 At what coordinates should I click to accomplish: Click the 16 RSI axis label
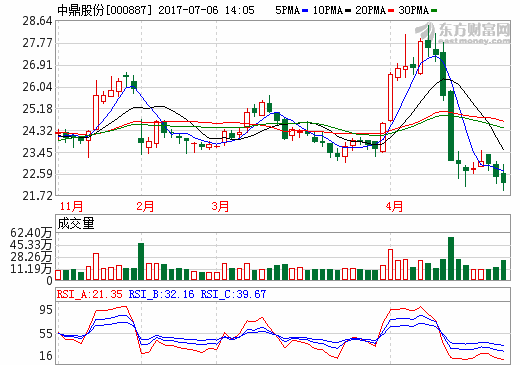pos(46,356)
